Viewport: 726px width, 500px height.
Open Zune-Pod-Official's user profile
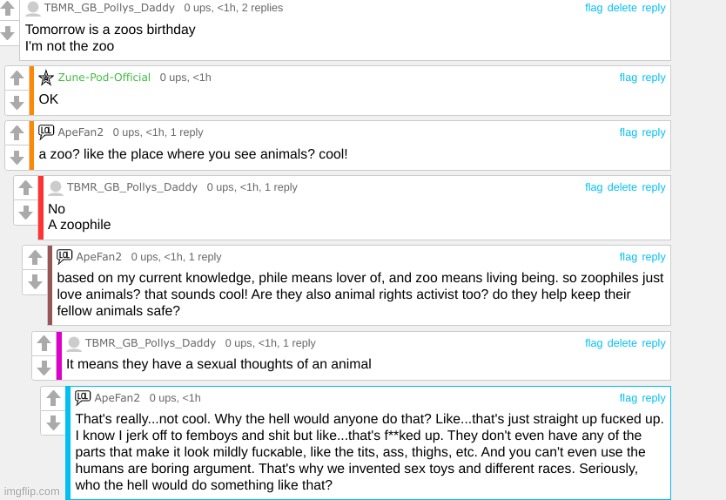104,77
